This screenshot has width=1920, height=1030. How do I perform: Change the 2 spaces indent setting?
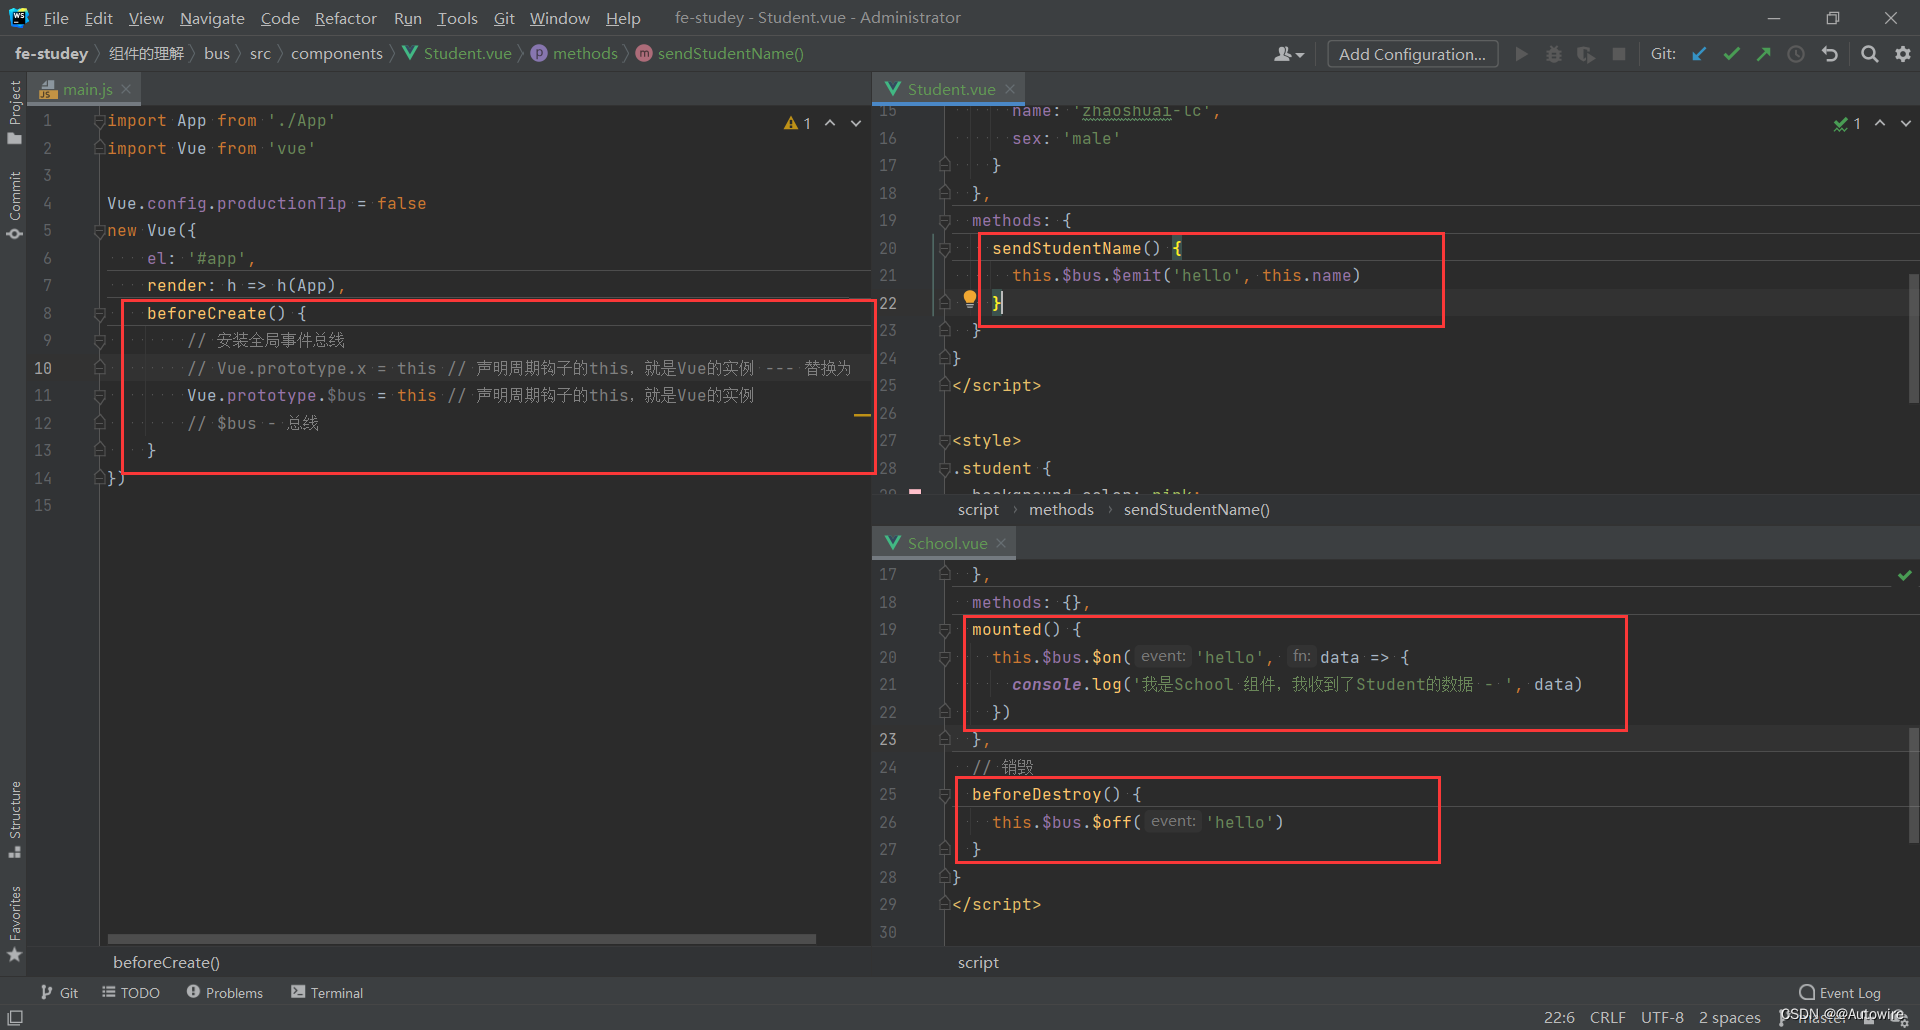[1729, 1017]
